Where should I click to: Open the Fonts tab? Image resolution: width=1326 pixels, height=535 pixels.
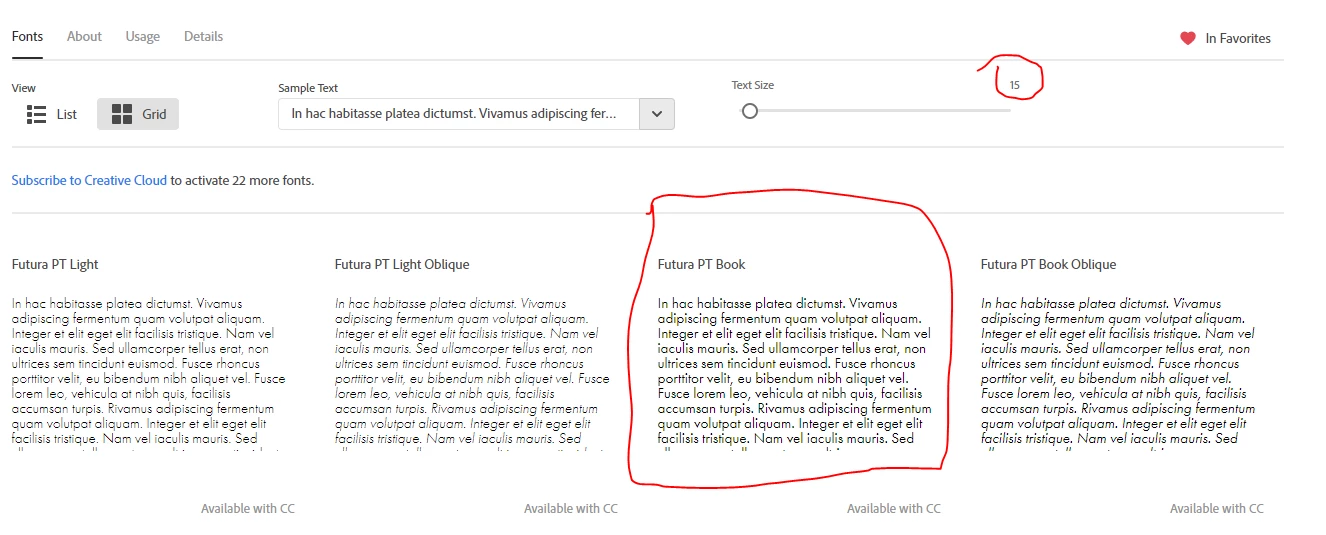[27, 36]
